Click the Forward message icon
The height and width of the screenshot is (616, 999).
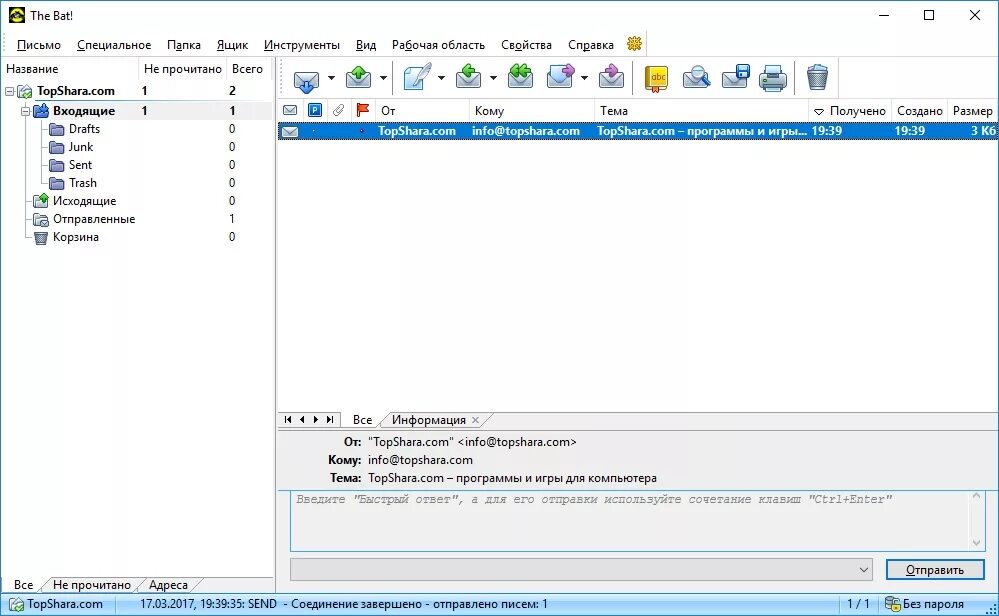point(560,77)
